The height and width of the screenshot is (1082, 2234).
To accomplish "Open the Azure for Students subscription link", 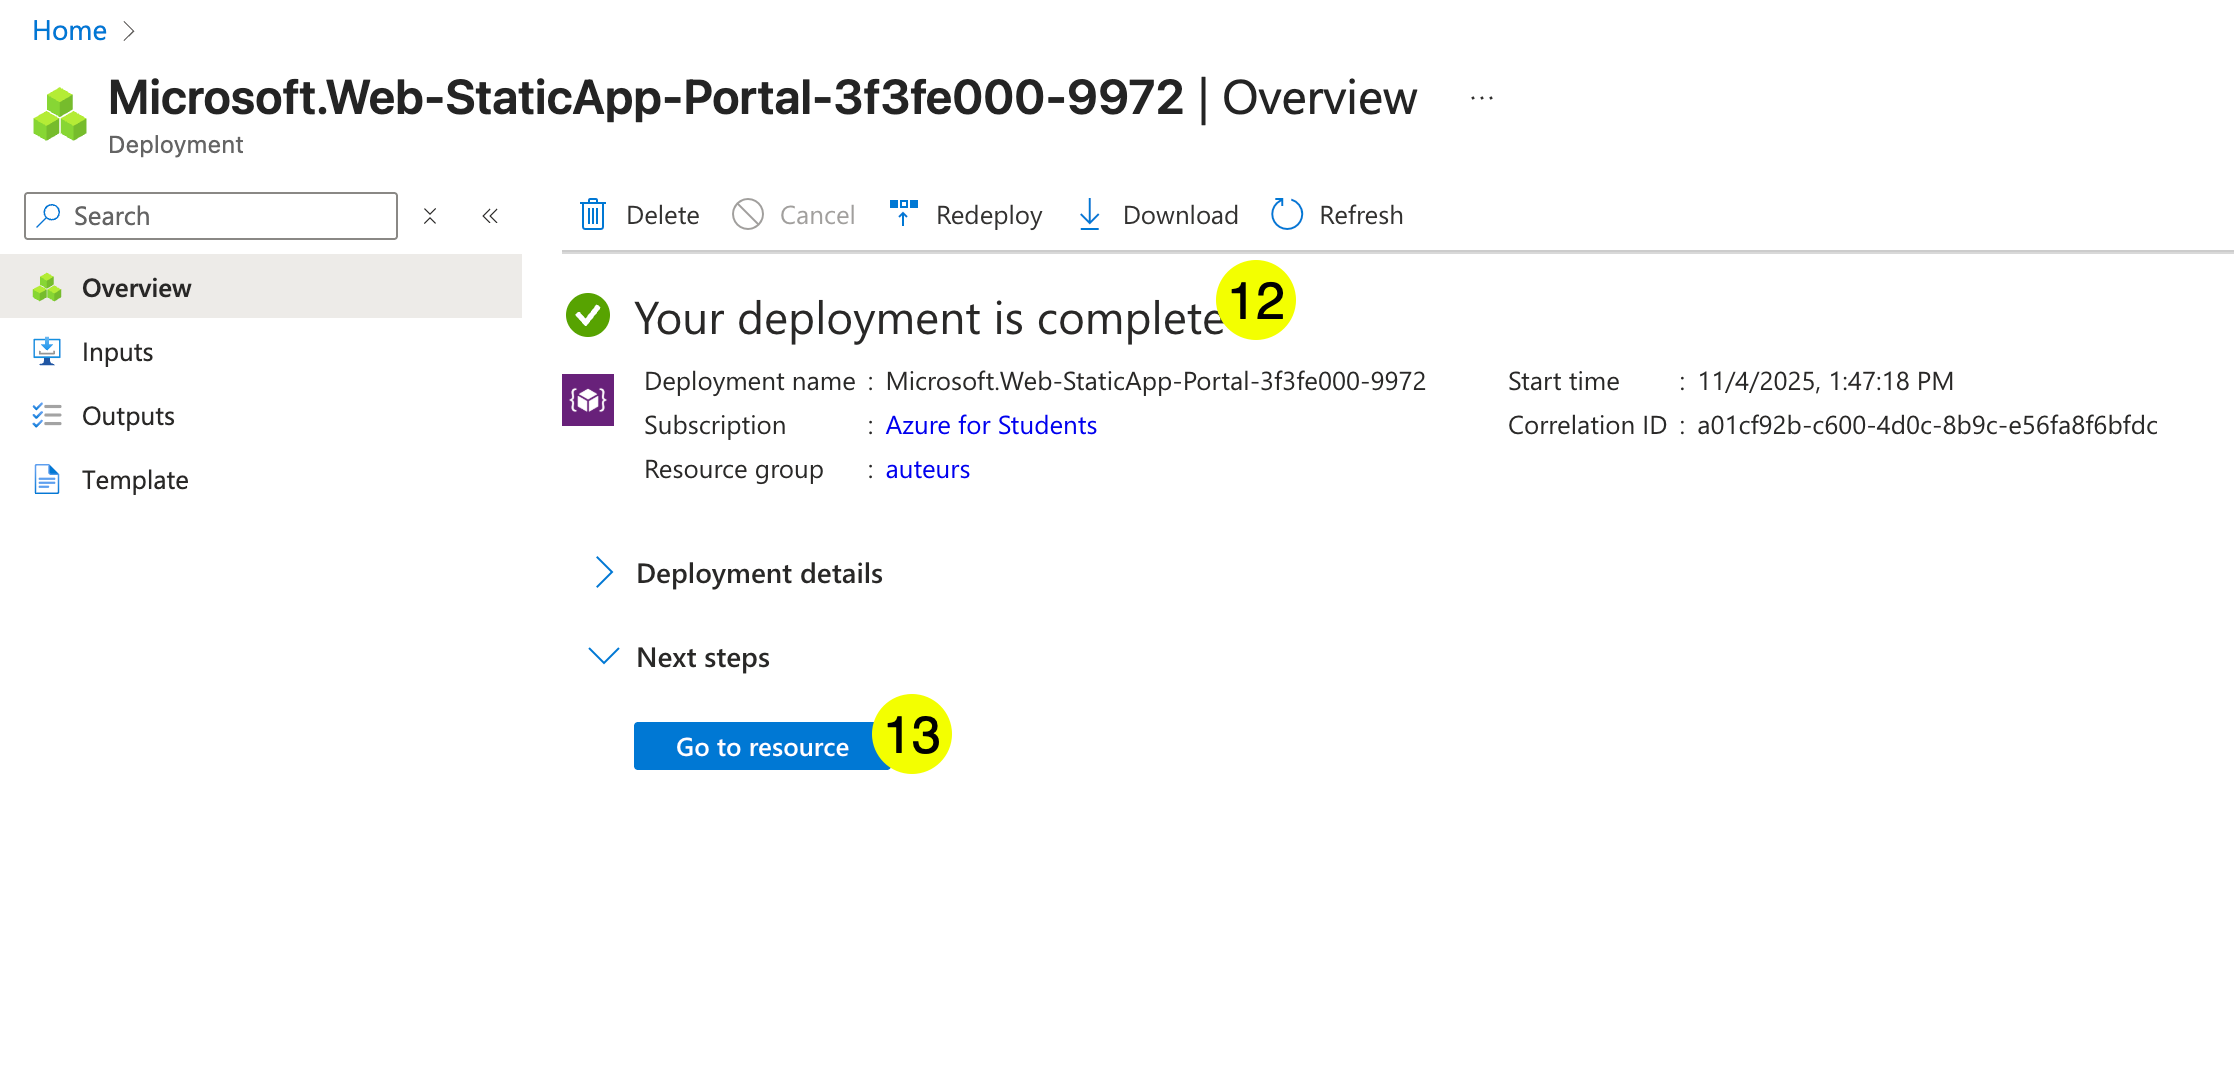I will coord(990,425).
